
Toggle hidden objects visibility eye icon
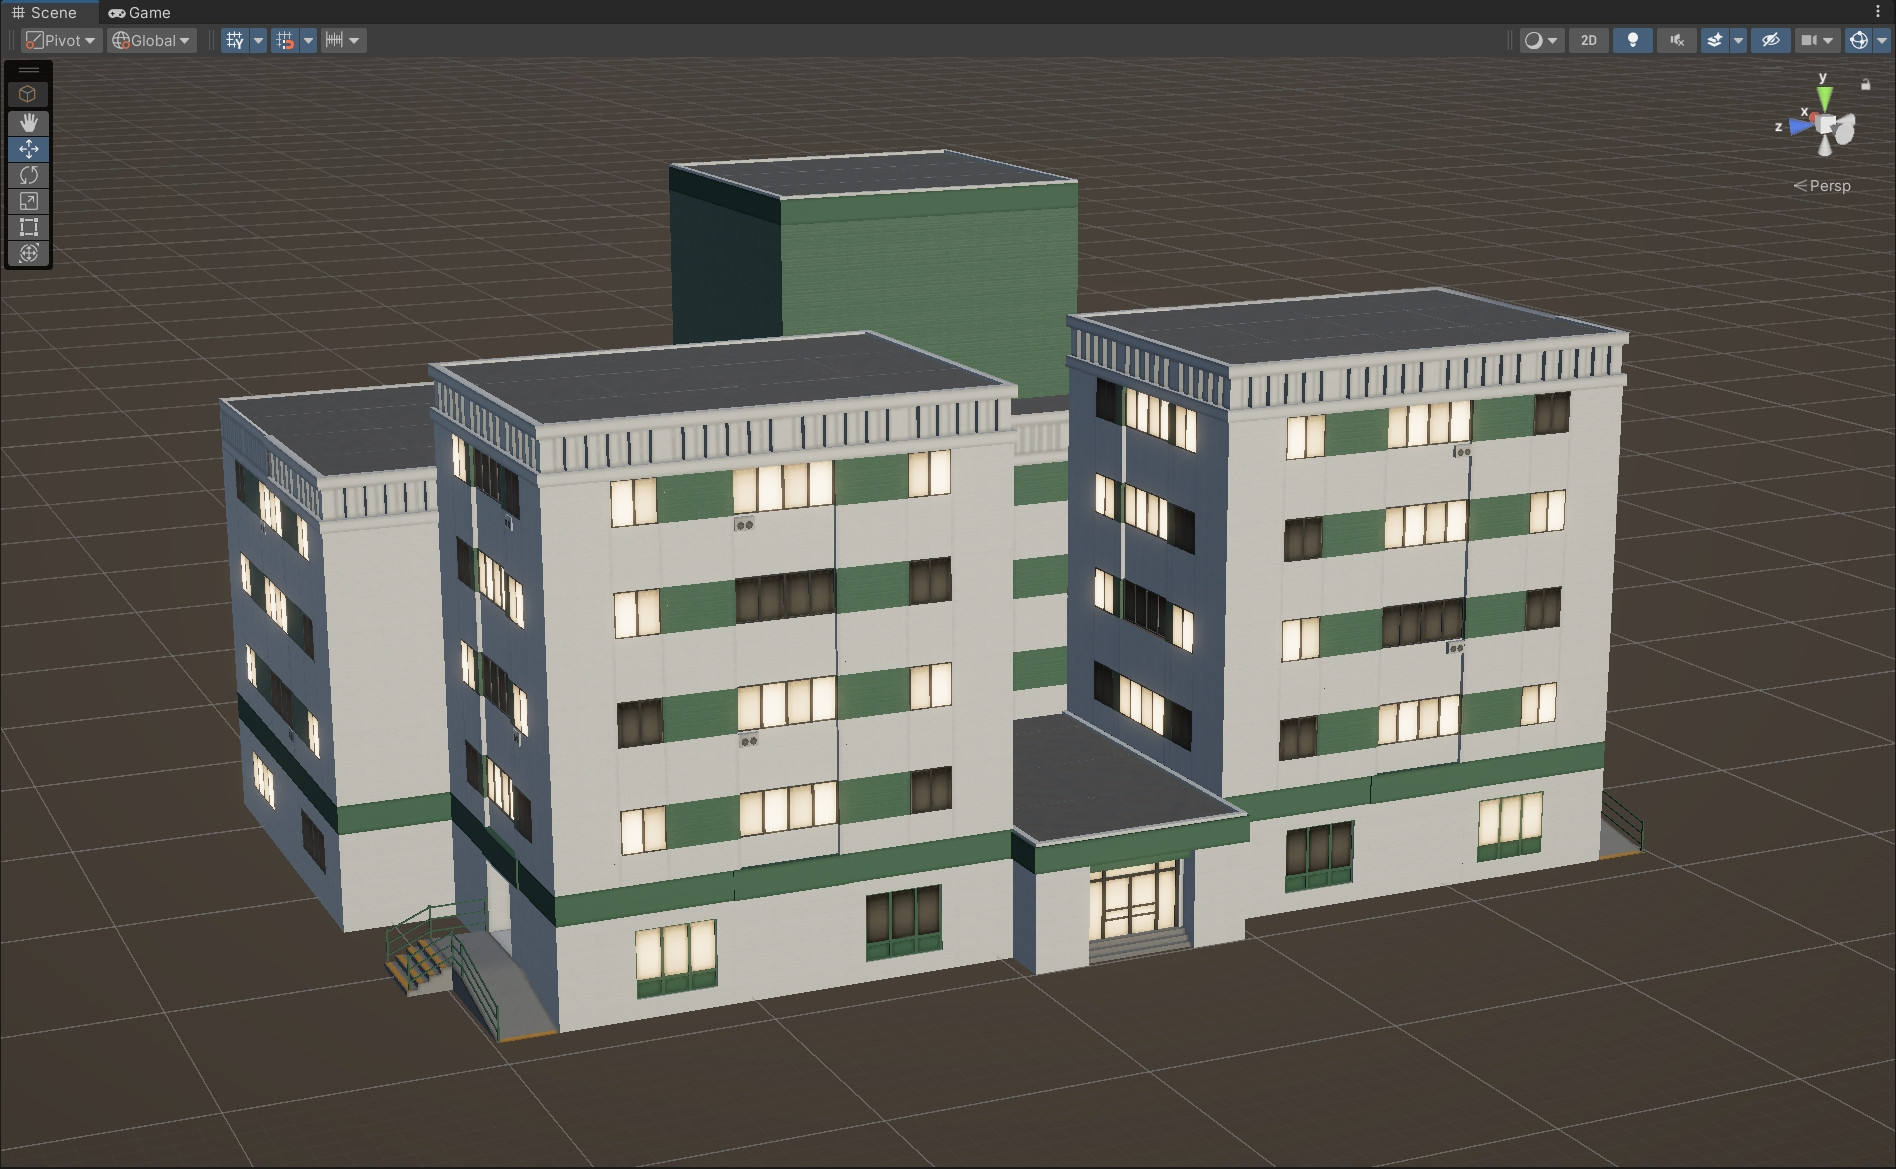coord(1771,40)
